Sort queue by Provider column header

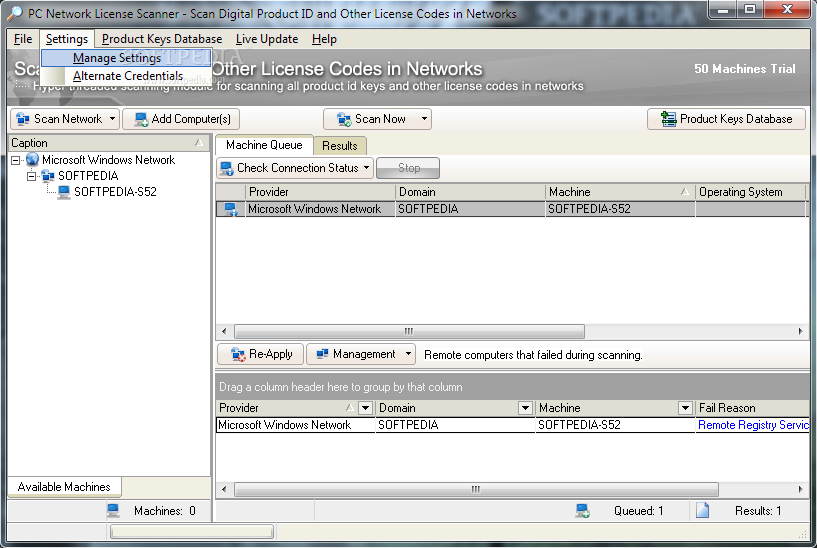click(x=320, y=192)
